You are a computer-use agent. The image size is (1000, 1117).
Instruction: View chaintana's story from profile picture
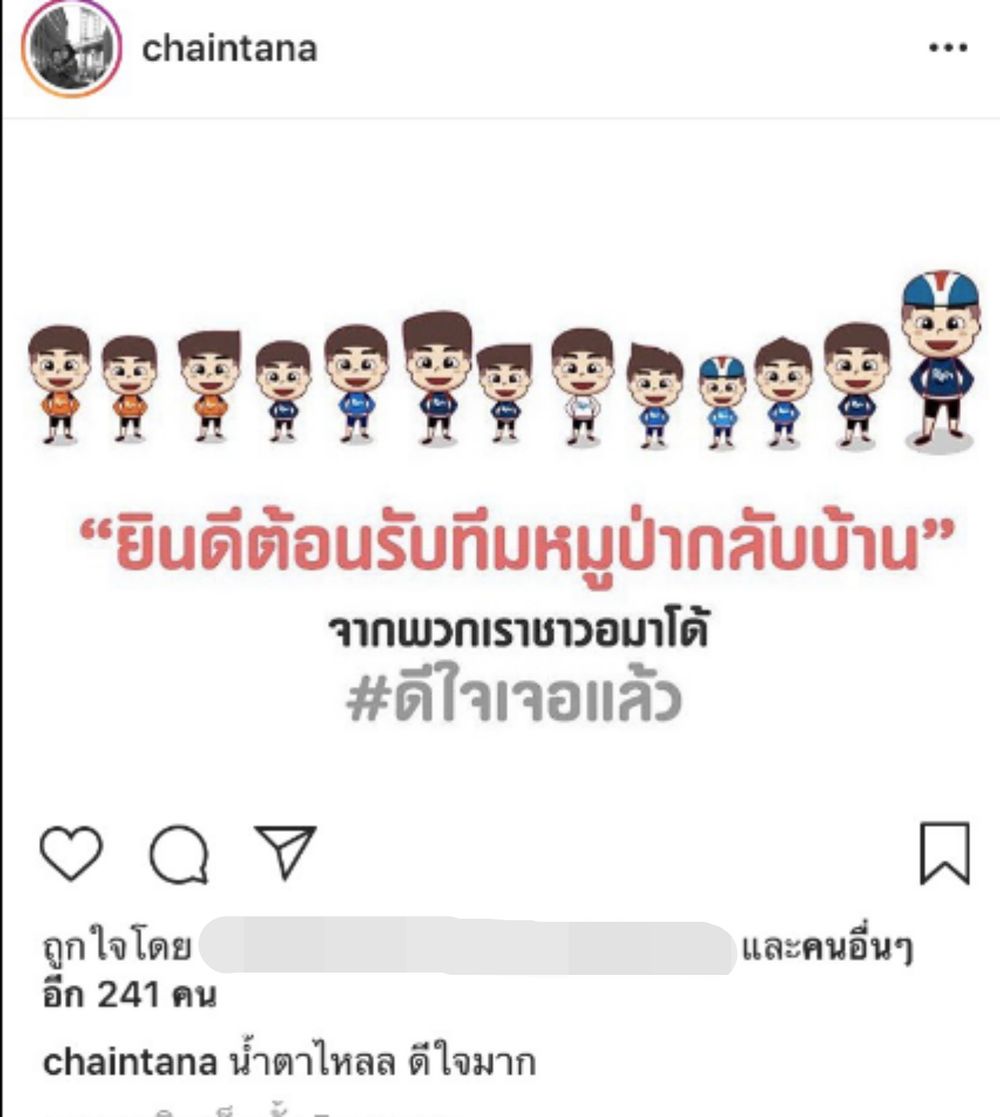click(x=71, y=48)
